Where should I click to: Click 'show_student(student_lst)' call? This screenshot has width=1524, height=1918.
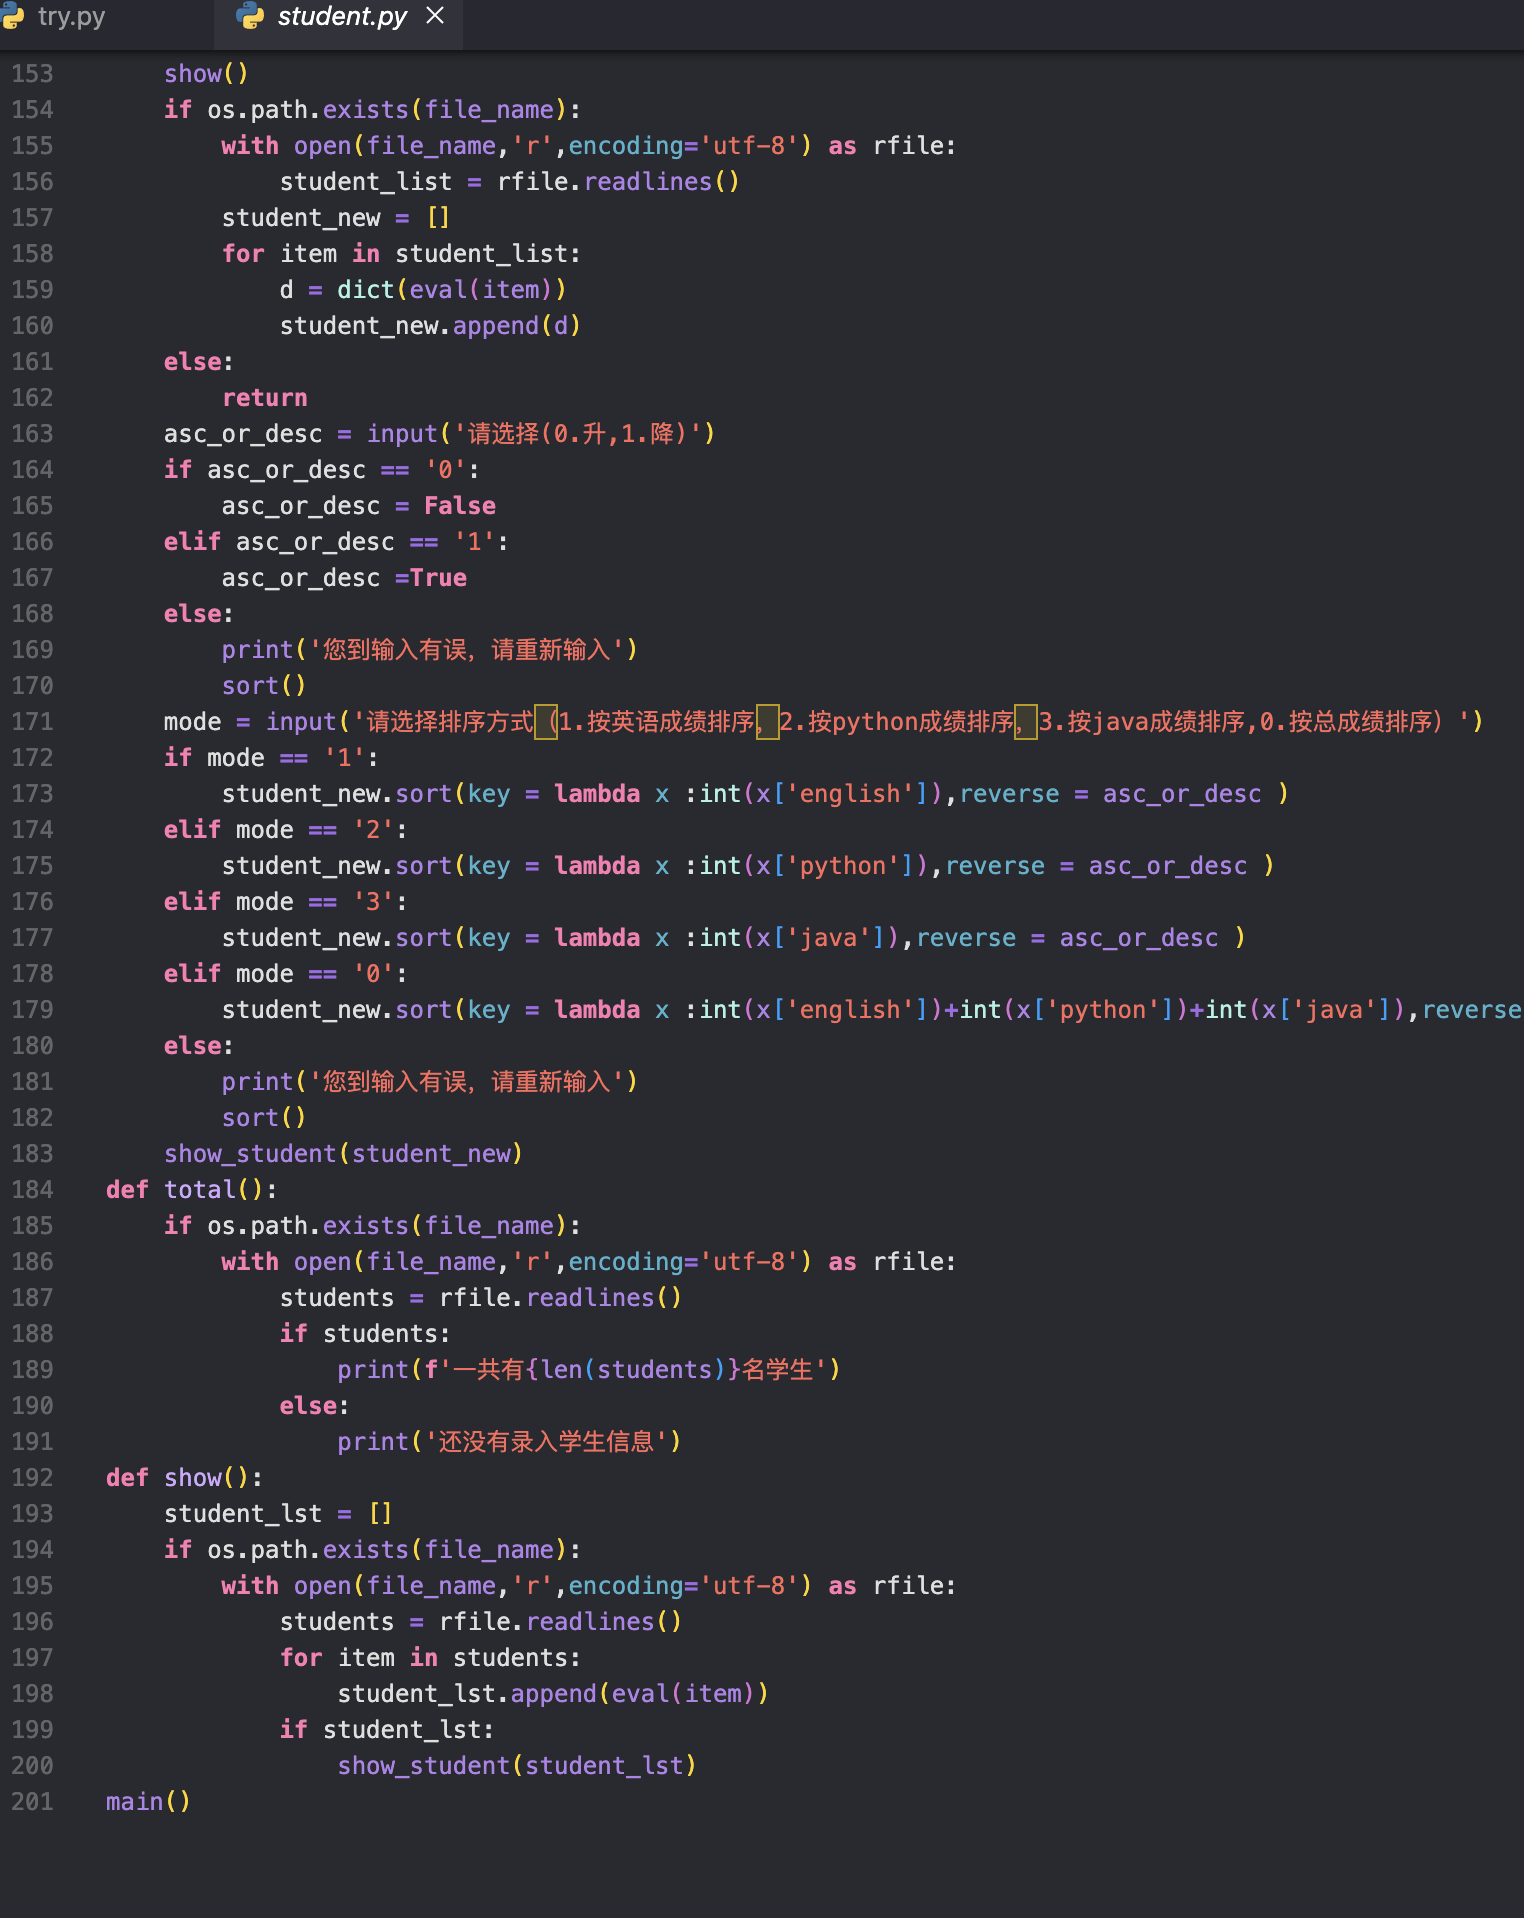(x=517, y=1766)
